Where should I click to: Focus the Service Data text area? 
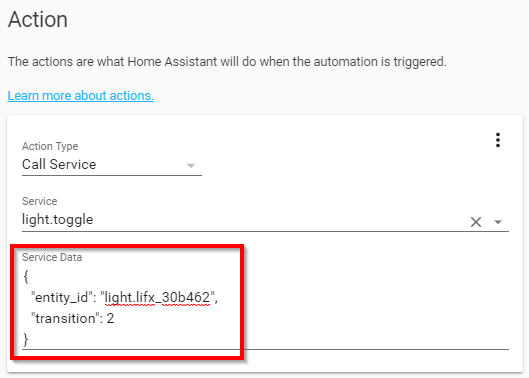(265, 308)
